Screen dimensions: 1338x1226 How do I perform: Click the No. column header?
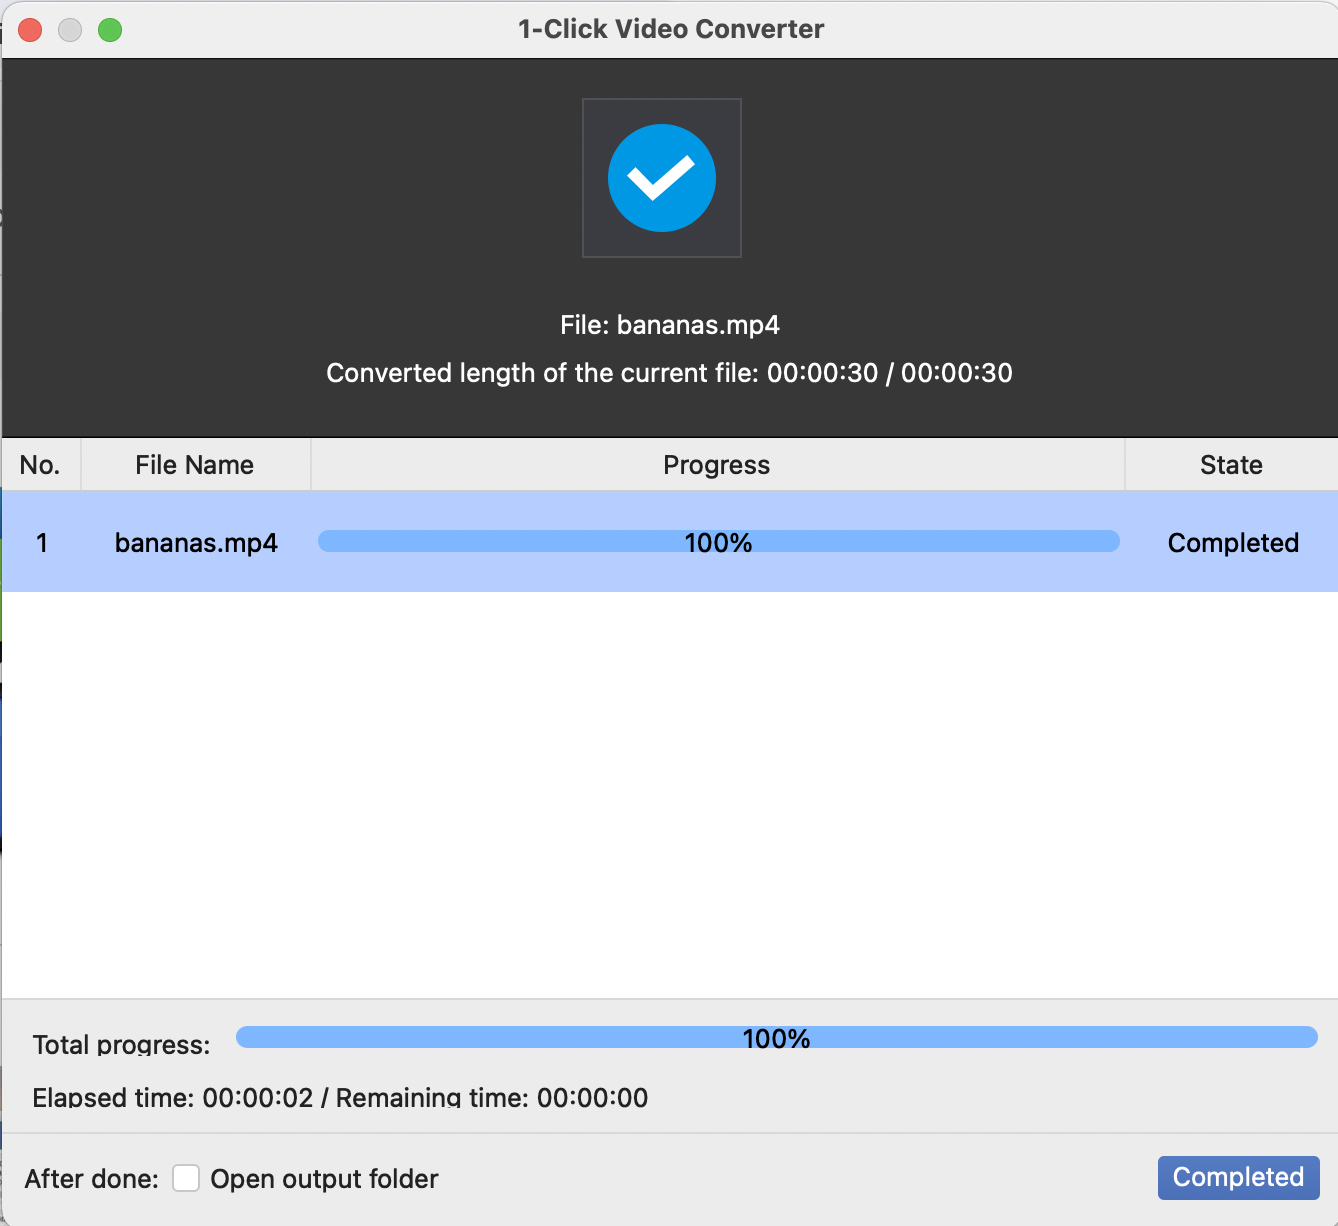pos(40,465)
